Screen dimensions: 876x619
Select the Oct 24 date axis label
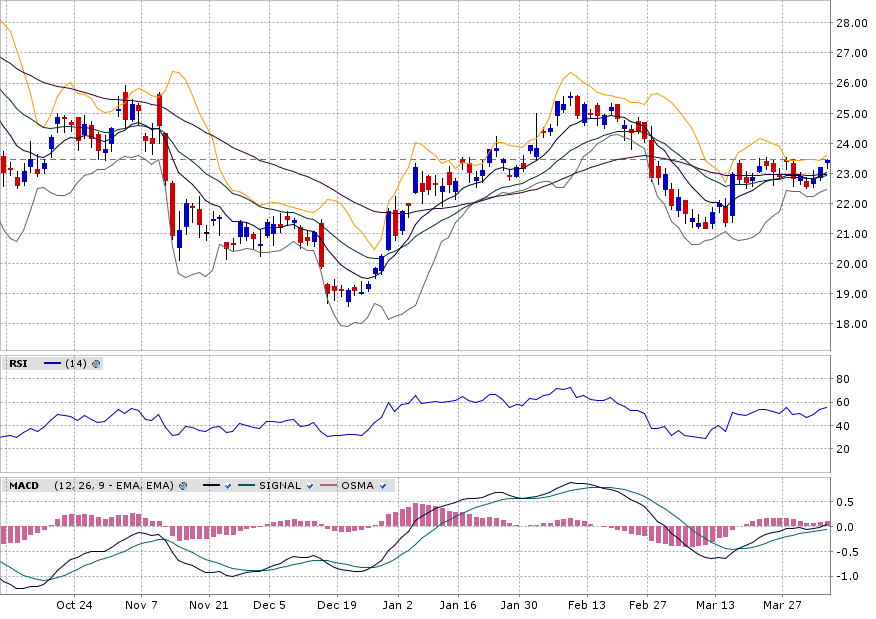click(x=74, y=605)
